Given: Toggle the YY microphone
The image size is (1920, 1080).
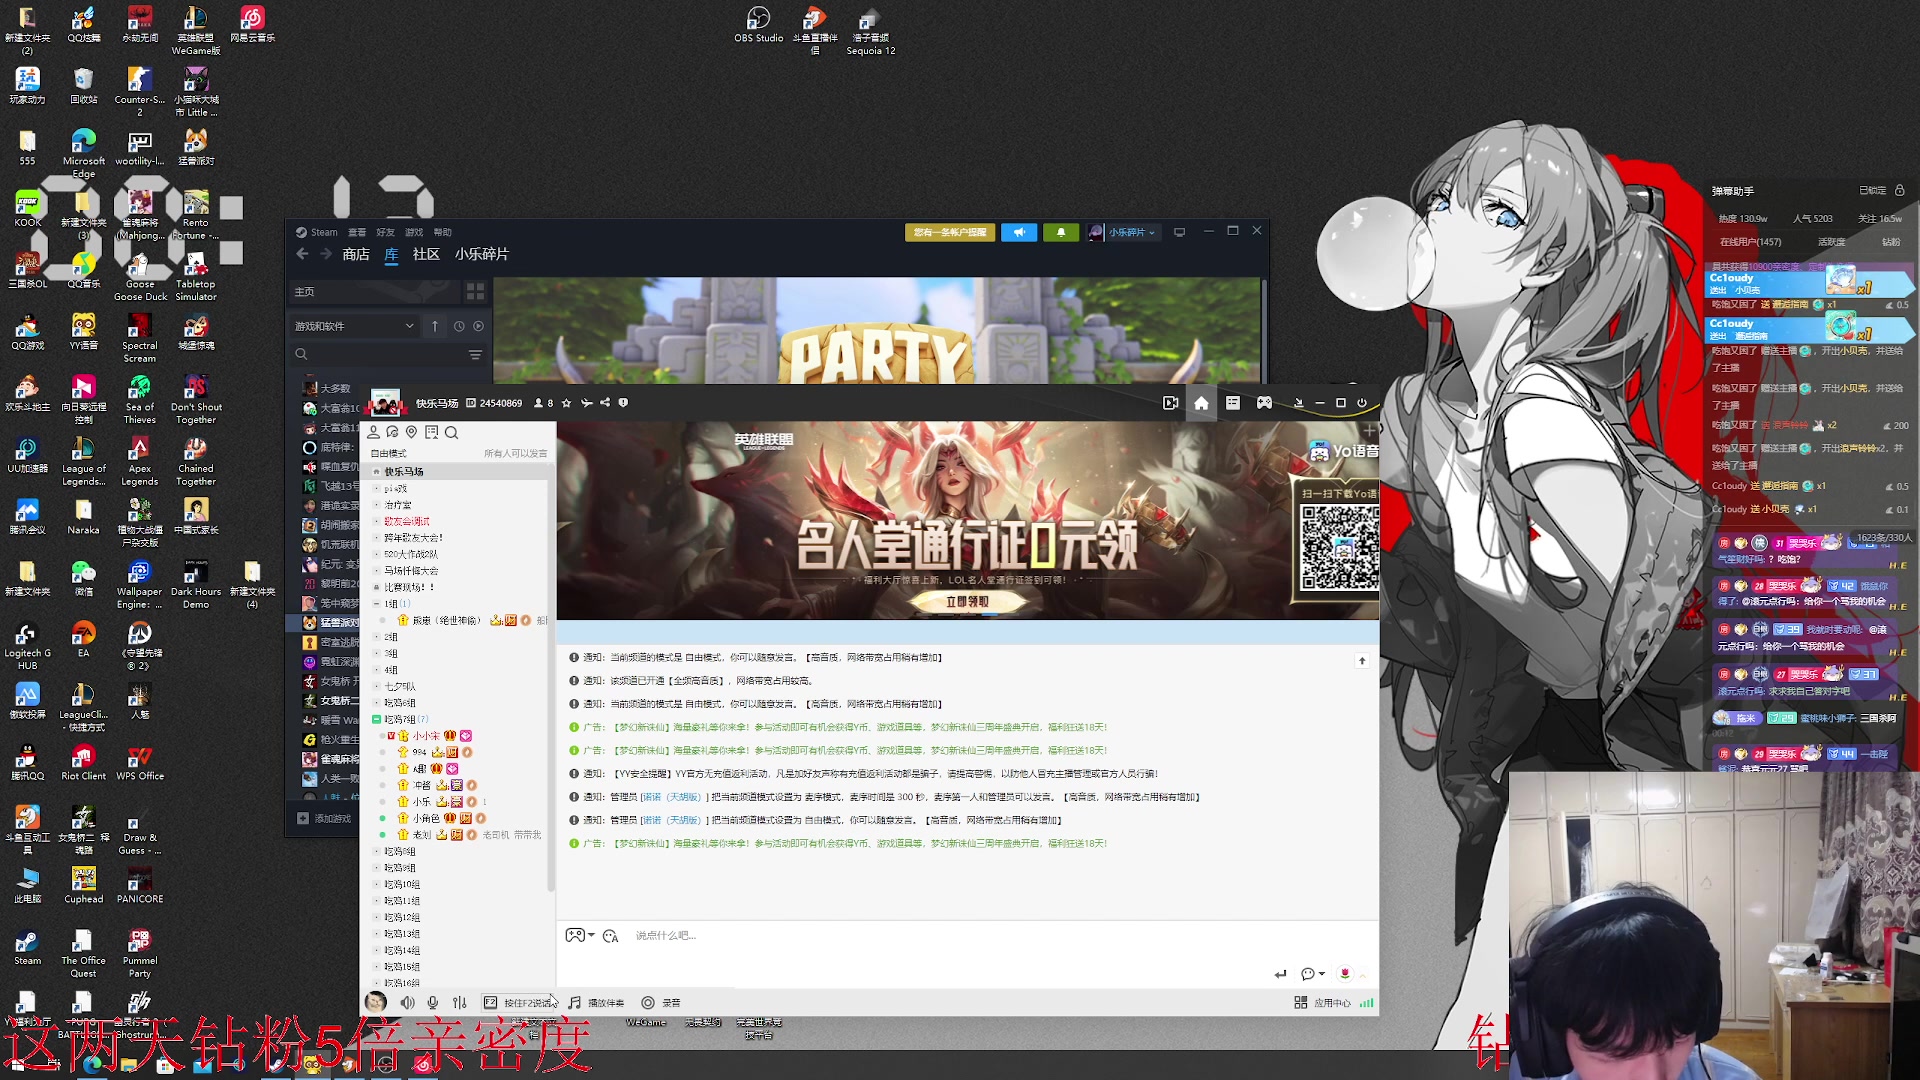Looking at the screenshot, I should [x=433, y=1002].
